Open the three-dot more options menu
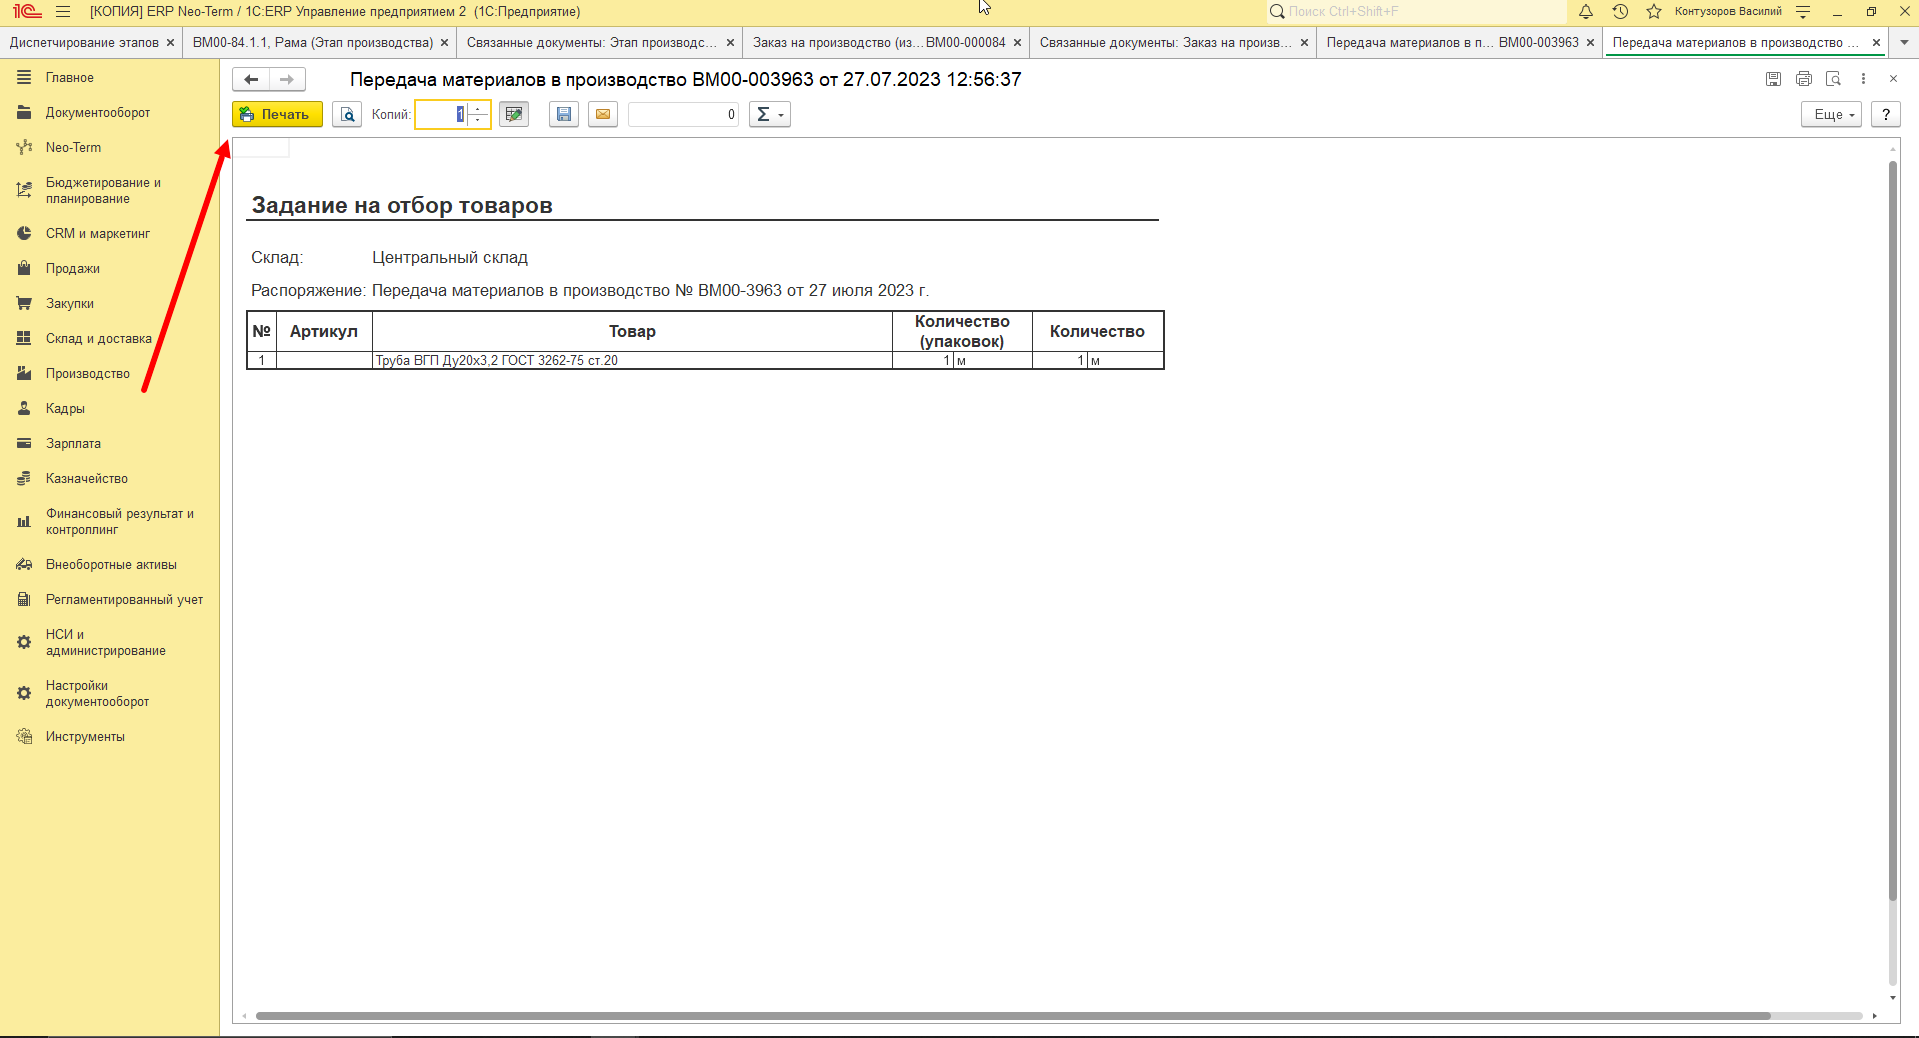Screen dimensions: 1919x1038 [x=1863, y=79]
